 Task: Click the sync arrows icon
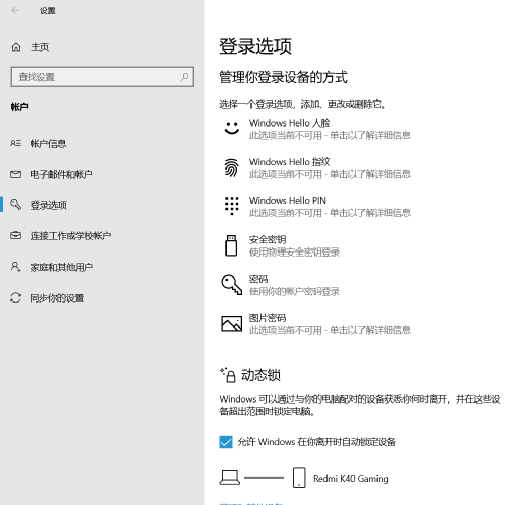click(15, 298)
